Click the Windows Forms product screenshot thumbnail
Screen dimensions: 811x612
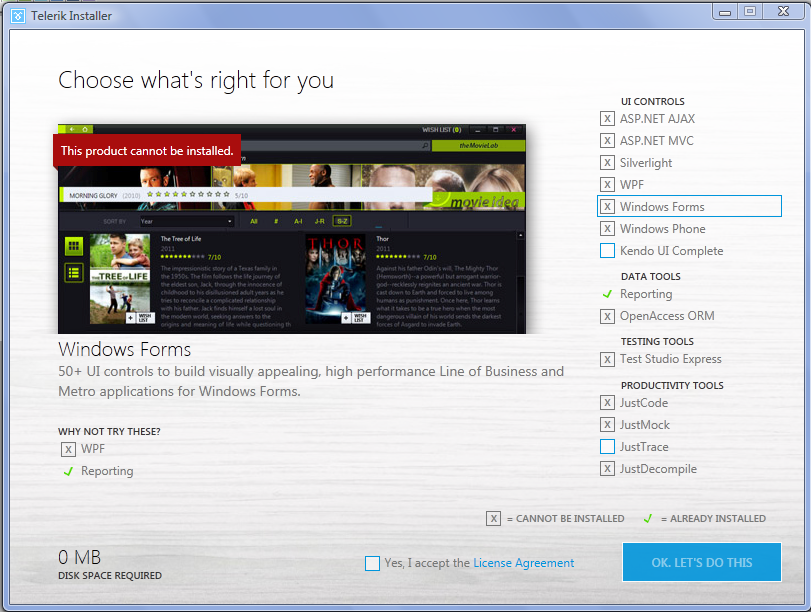tap(292, 229)
